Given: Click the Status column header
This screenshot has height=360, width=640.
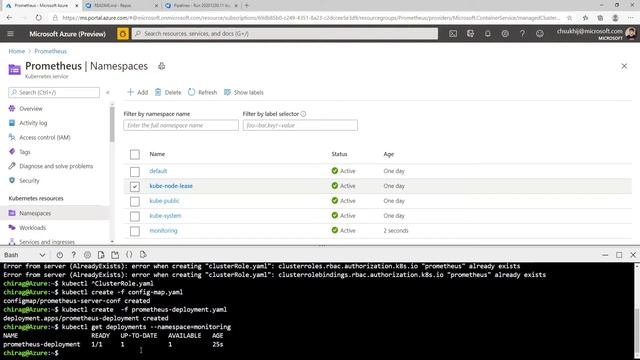Looking at the screenshot, I should (339, 154).
